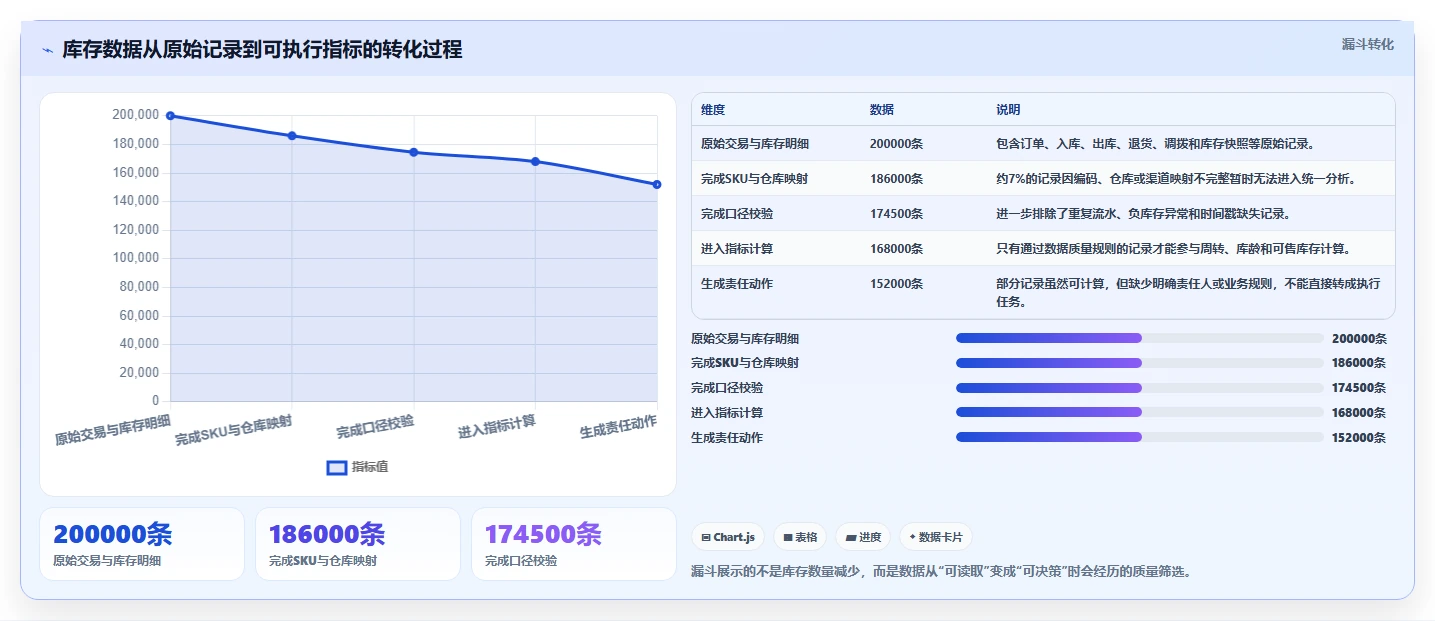Select the 进度 tag chip
The image size is (1435, 621).
(x=863, y=537)
